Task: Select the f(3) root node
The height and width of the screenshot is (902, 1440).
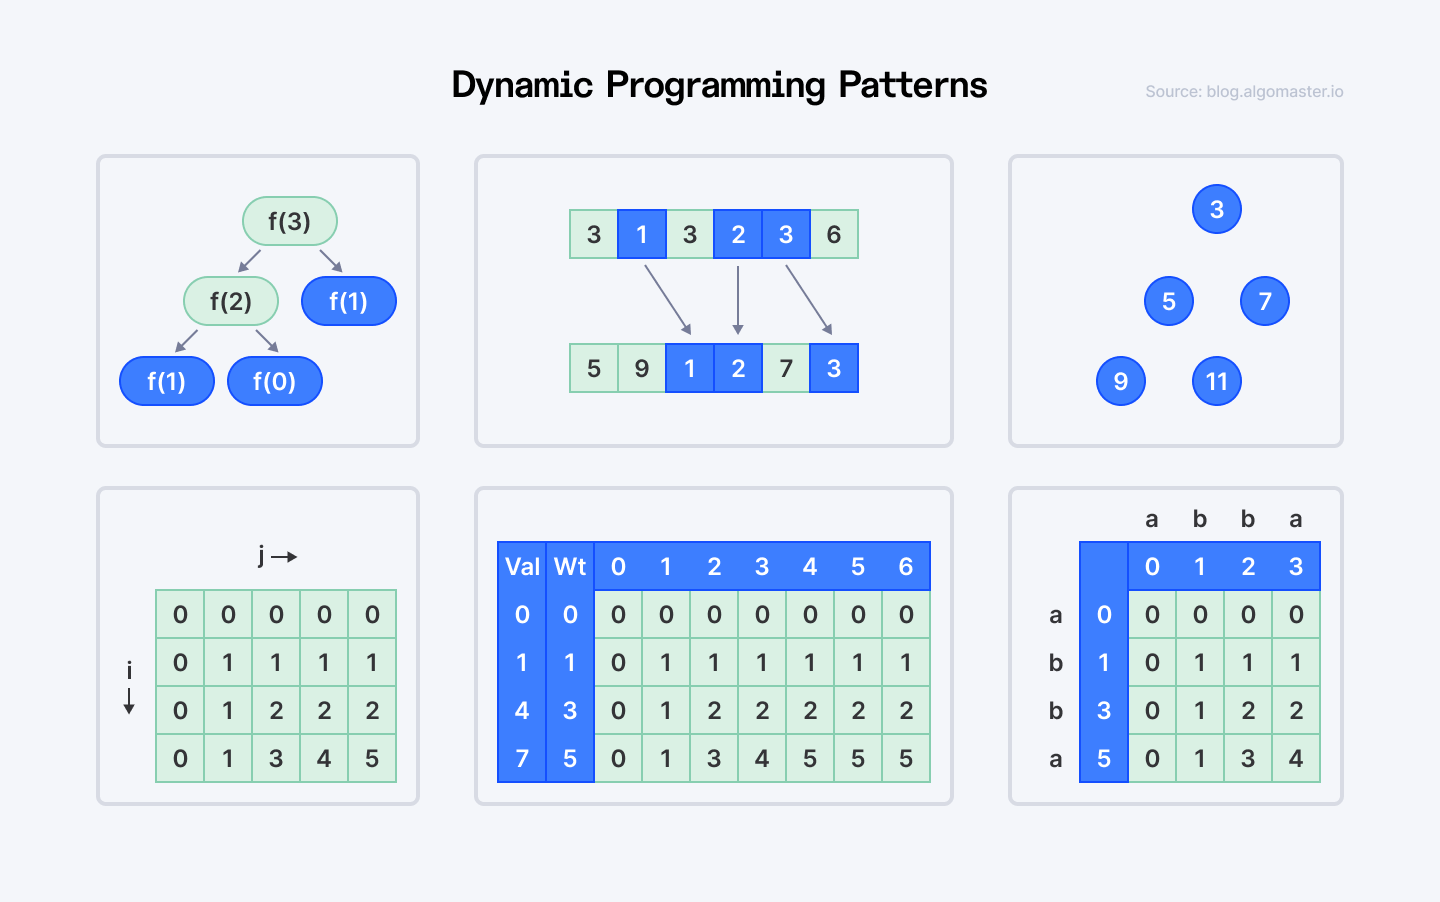Action: (289, 221)
